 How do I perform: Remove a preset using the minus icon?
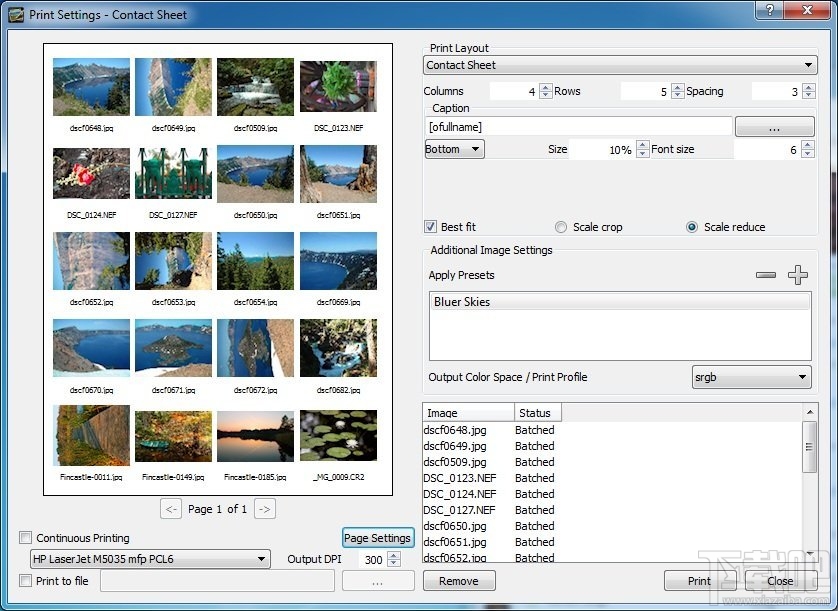[x=765, y=274]
